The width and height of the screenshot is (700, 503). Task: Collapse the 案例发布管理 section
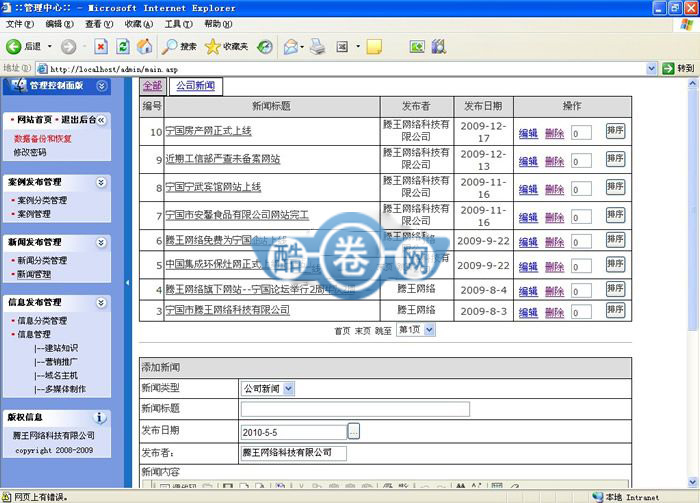[x=101, y=182]
